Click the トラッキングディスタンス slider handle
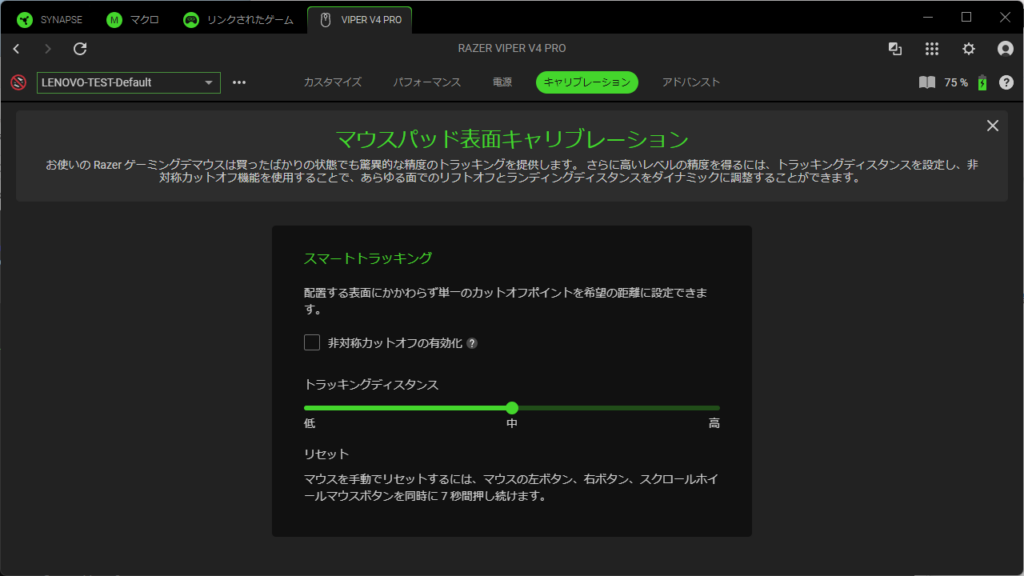The width and height of the screenshot is (1024, 576). tap(512, 408)
